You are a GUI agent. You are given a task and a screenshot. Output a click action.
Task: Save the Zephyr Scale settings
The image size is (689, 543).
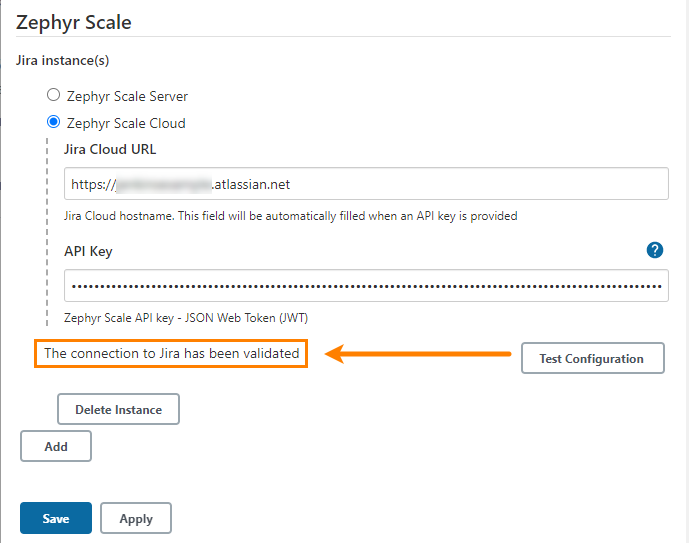(56, 518)
